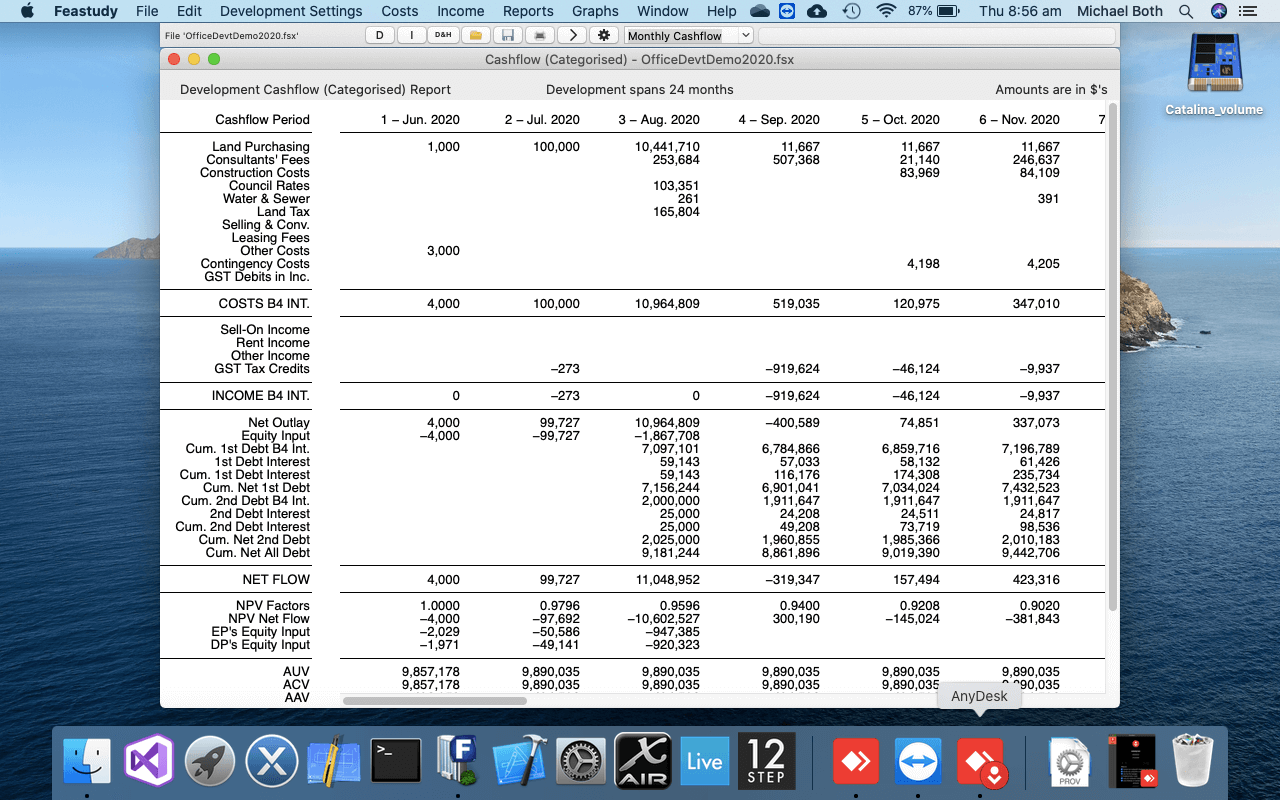Open the X AIR app in dock
1280x800 pixels.
tap(643, 760)
